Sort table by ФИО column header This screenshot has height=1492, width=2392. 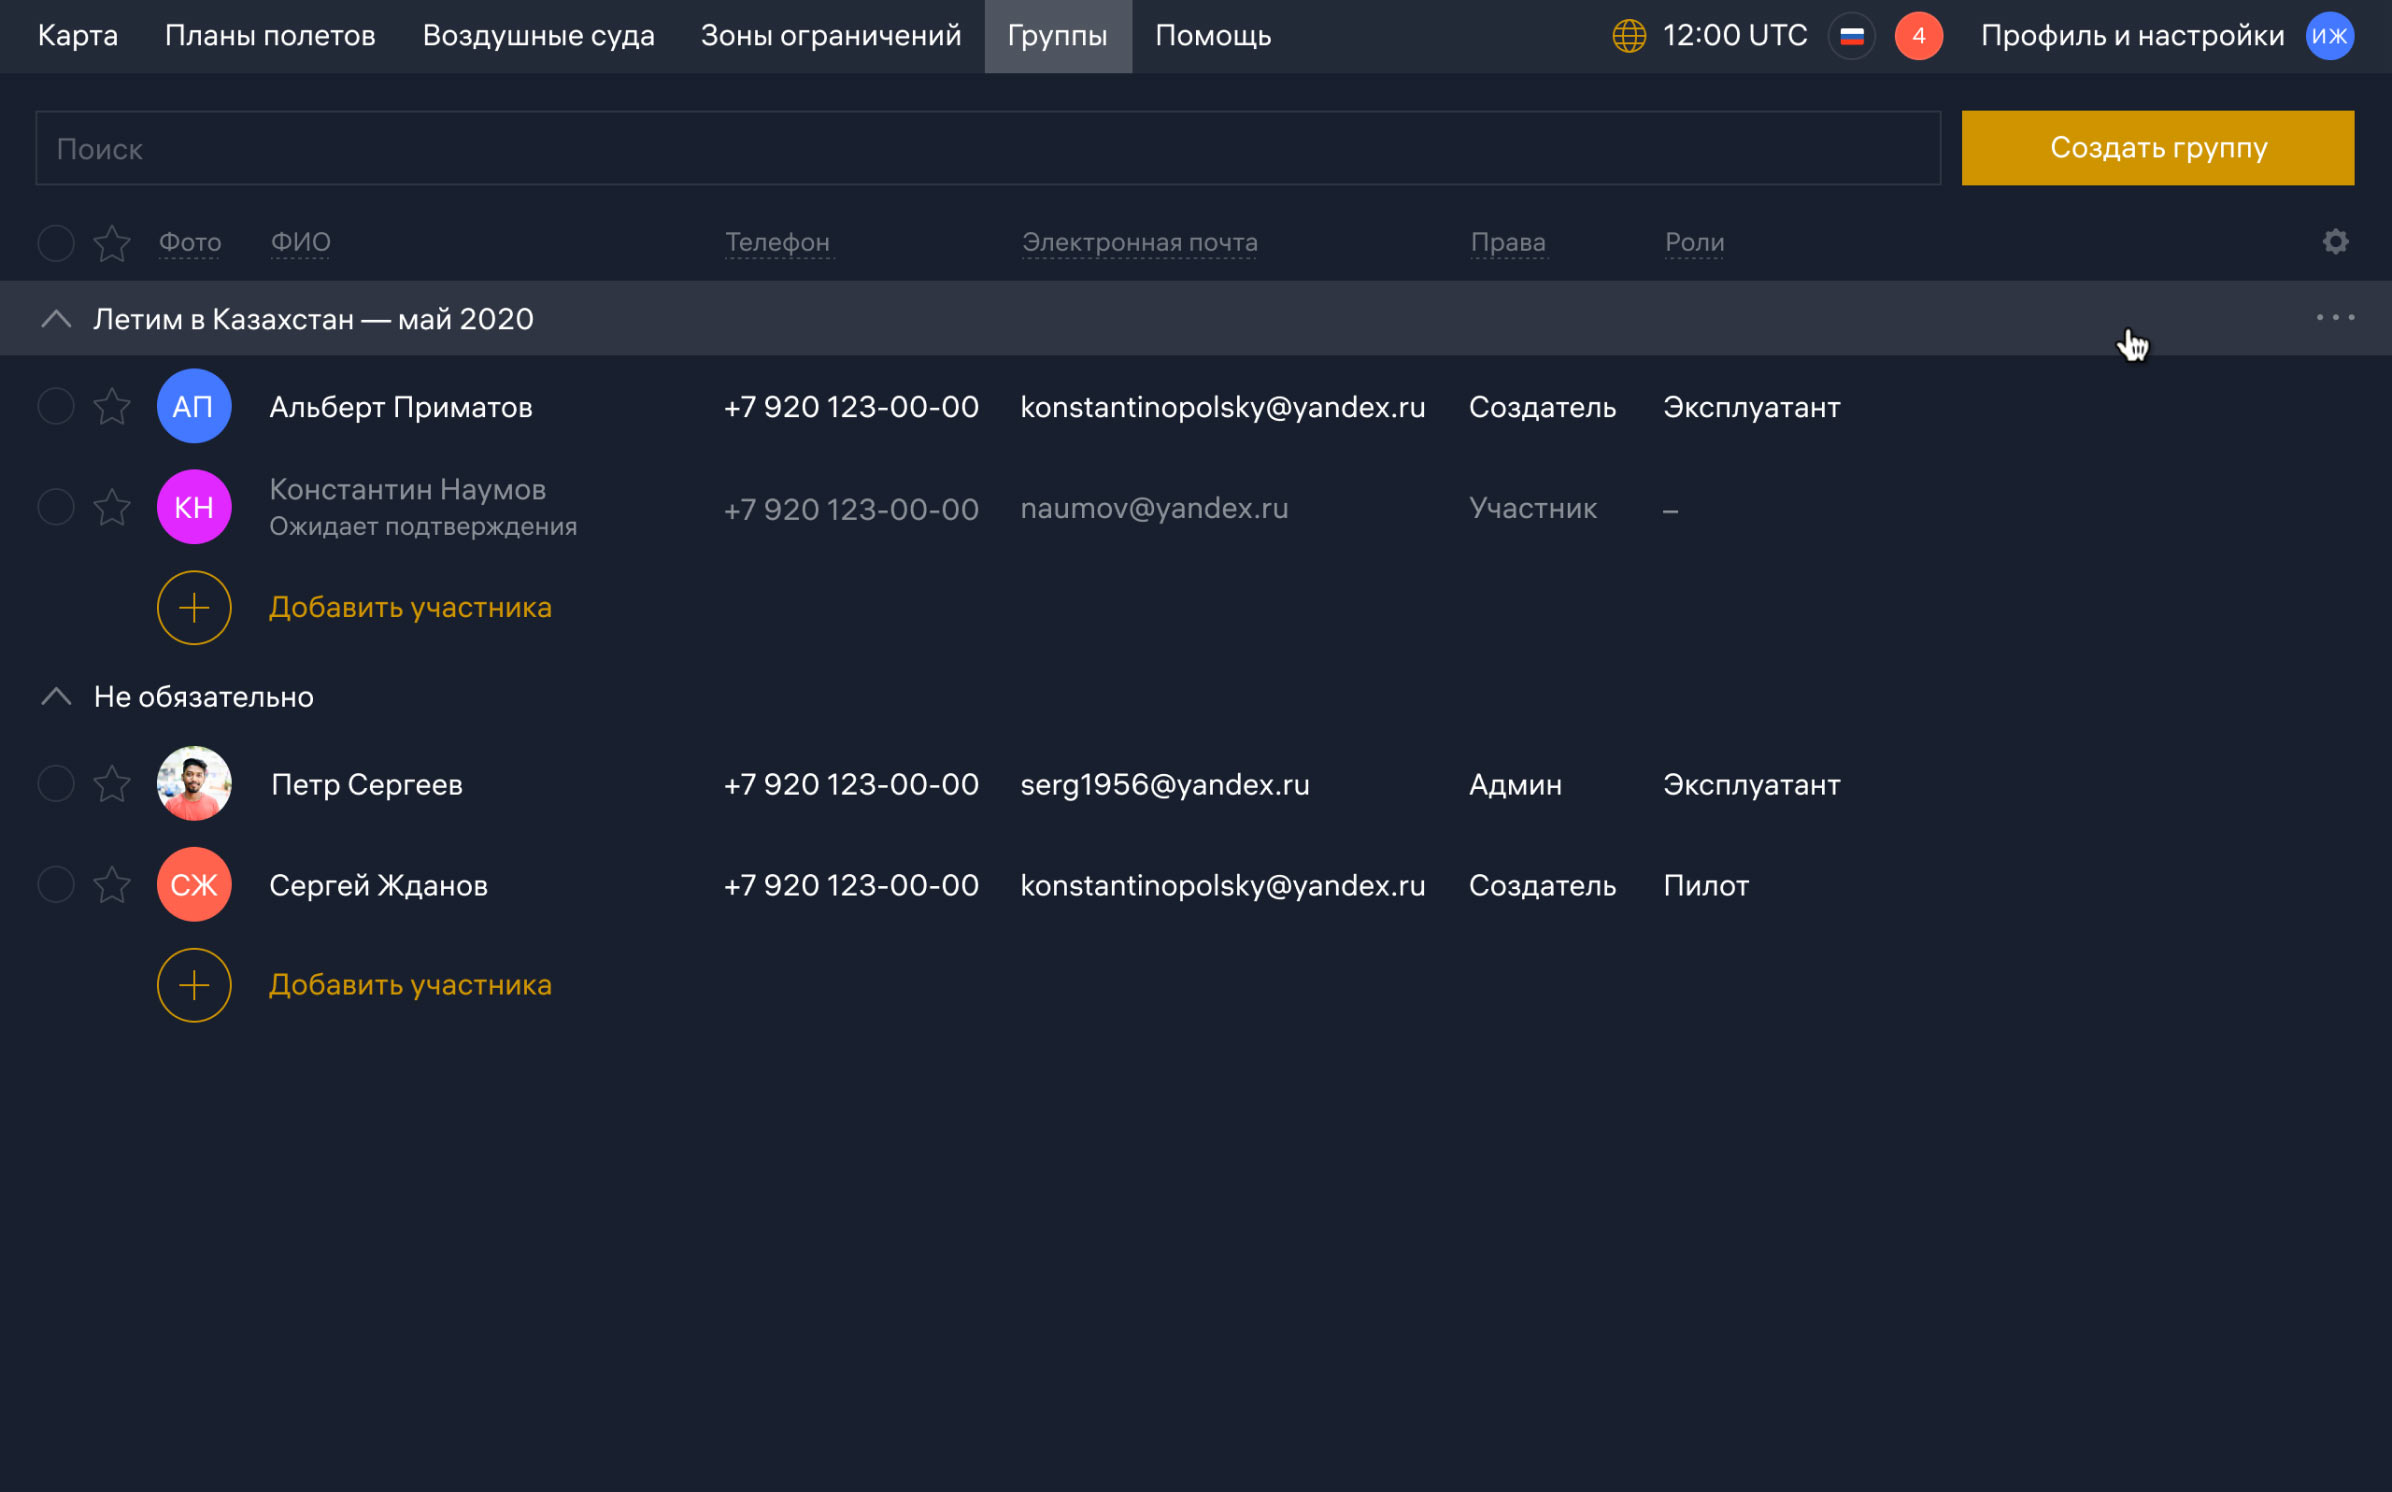[x=300, y=242]
